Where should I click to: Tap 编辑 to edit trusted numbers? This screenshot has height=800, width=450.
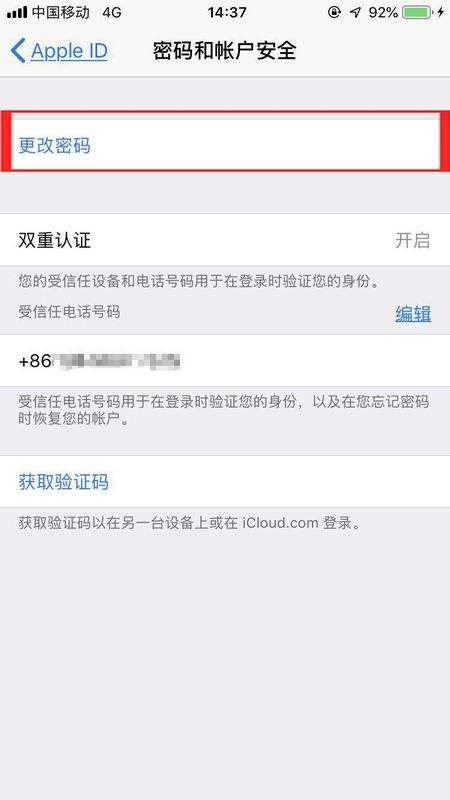(x=413, y=314)
